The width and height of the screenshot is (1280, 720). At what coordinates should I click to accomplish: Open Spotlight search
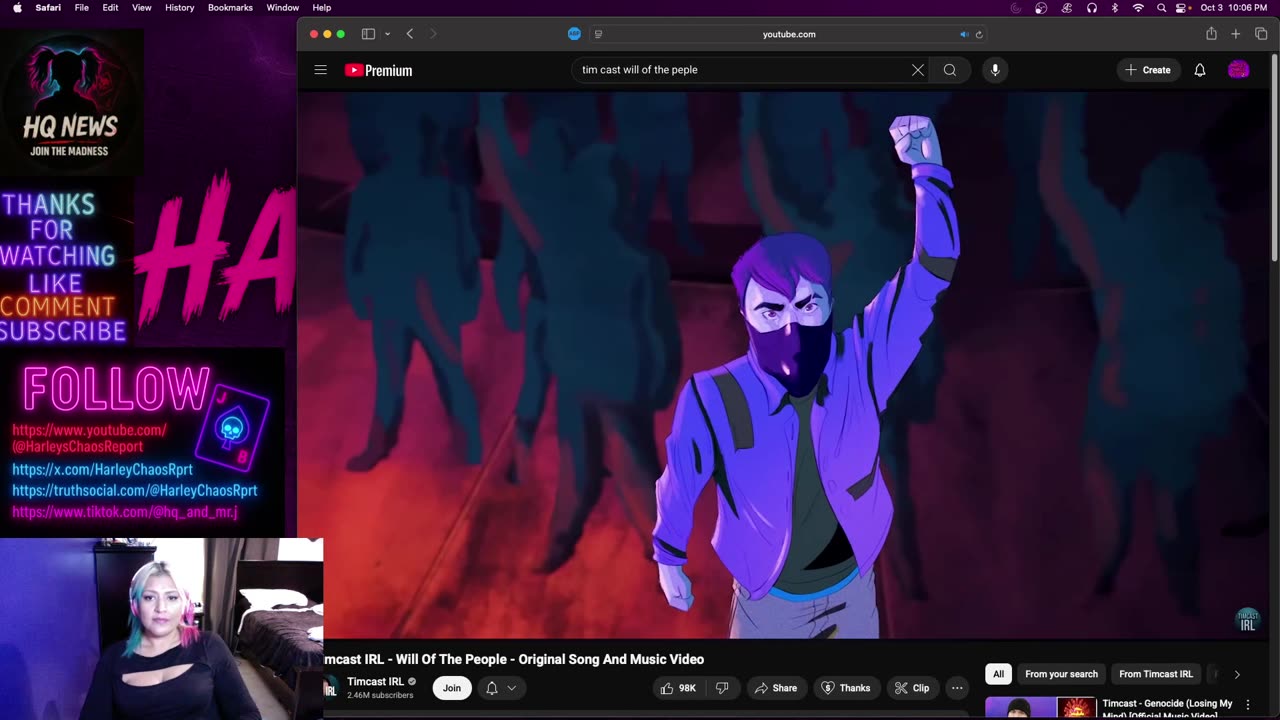(x=1161, y=8)
